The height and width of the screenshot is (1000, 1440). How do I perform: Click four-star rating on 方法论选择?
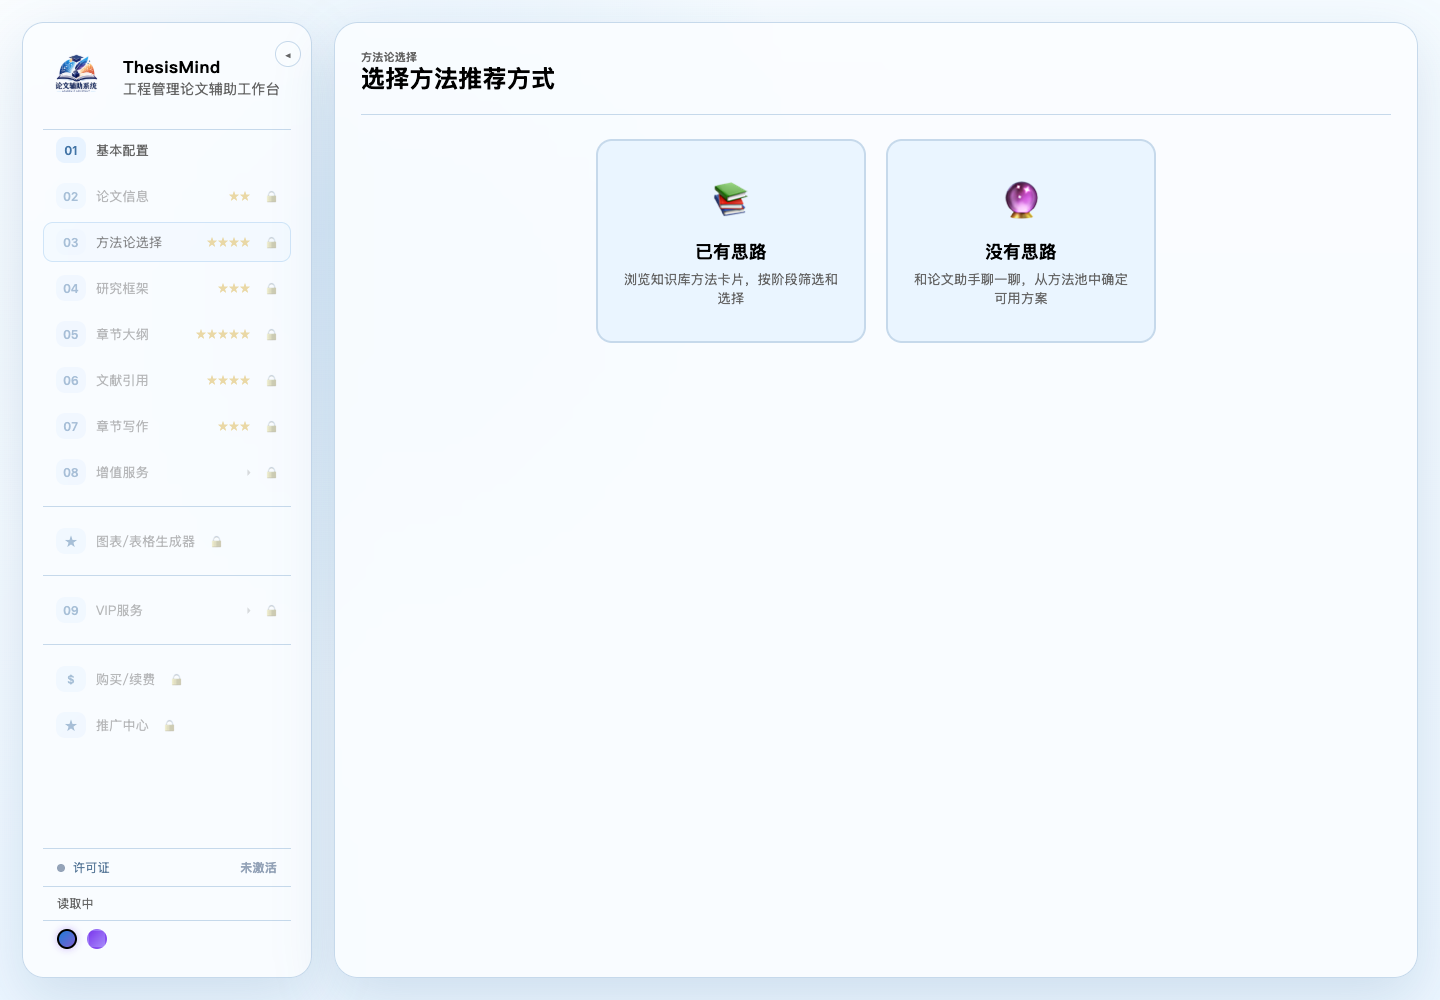coord(228,242)
